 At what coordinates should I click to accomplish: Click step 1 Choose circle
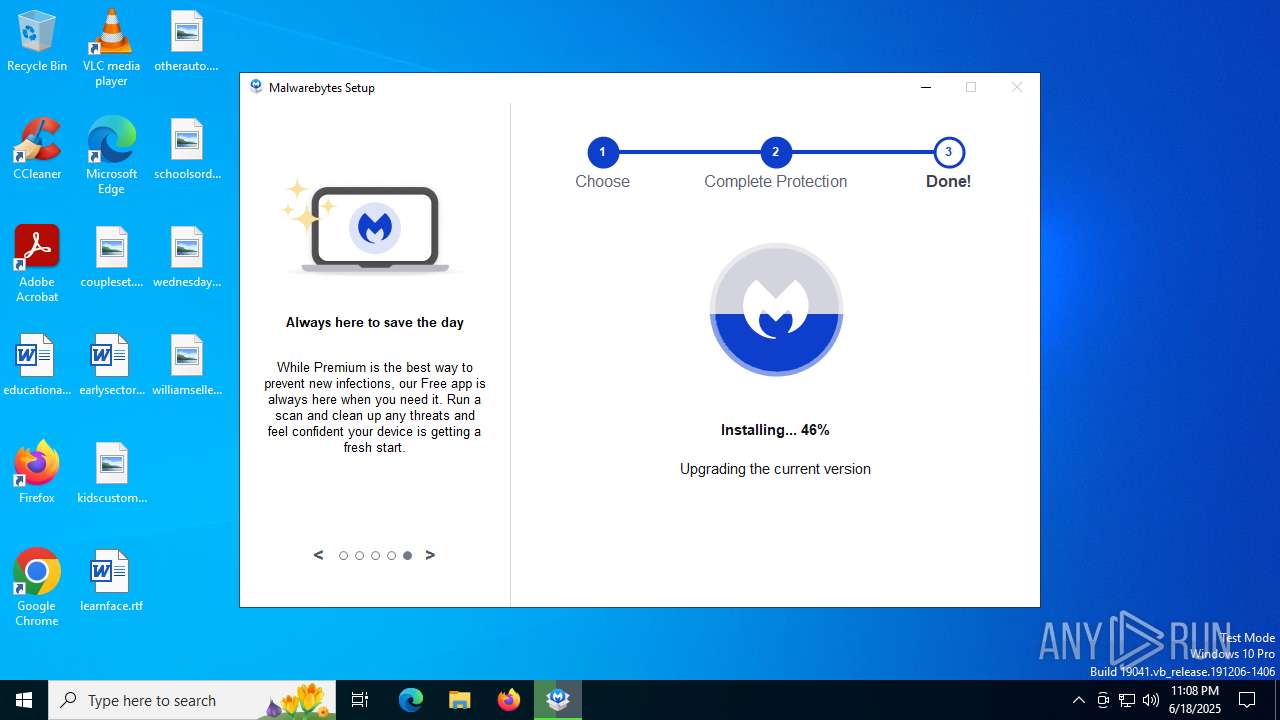coord(602,153)
